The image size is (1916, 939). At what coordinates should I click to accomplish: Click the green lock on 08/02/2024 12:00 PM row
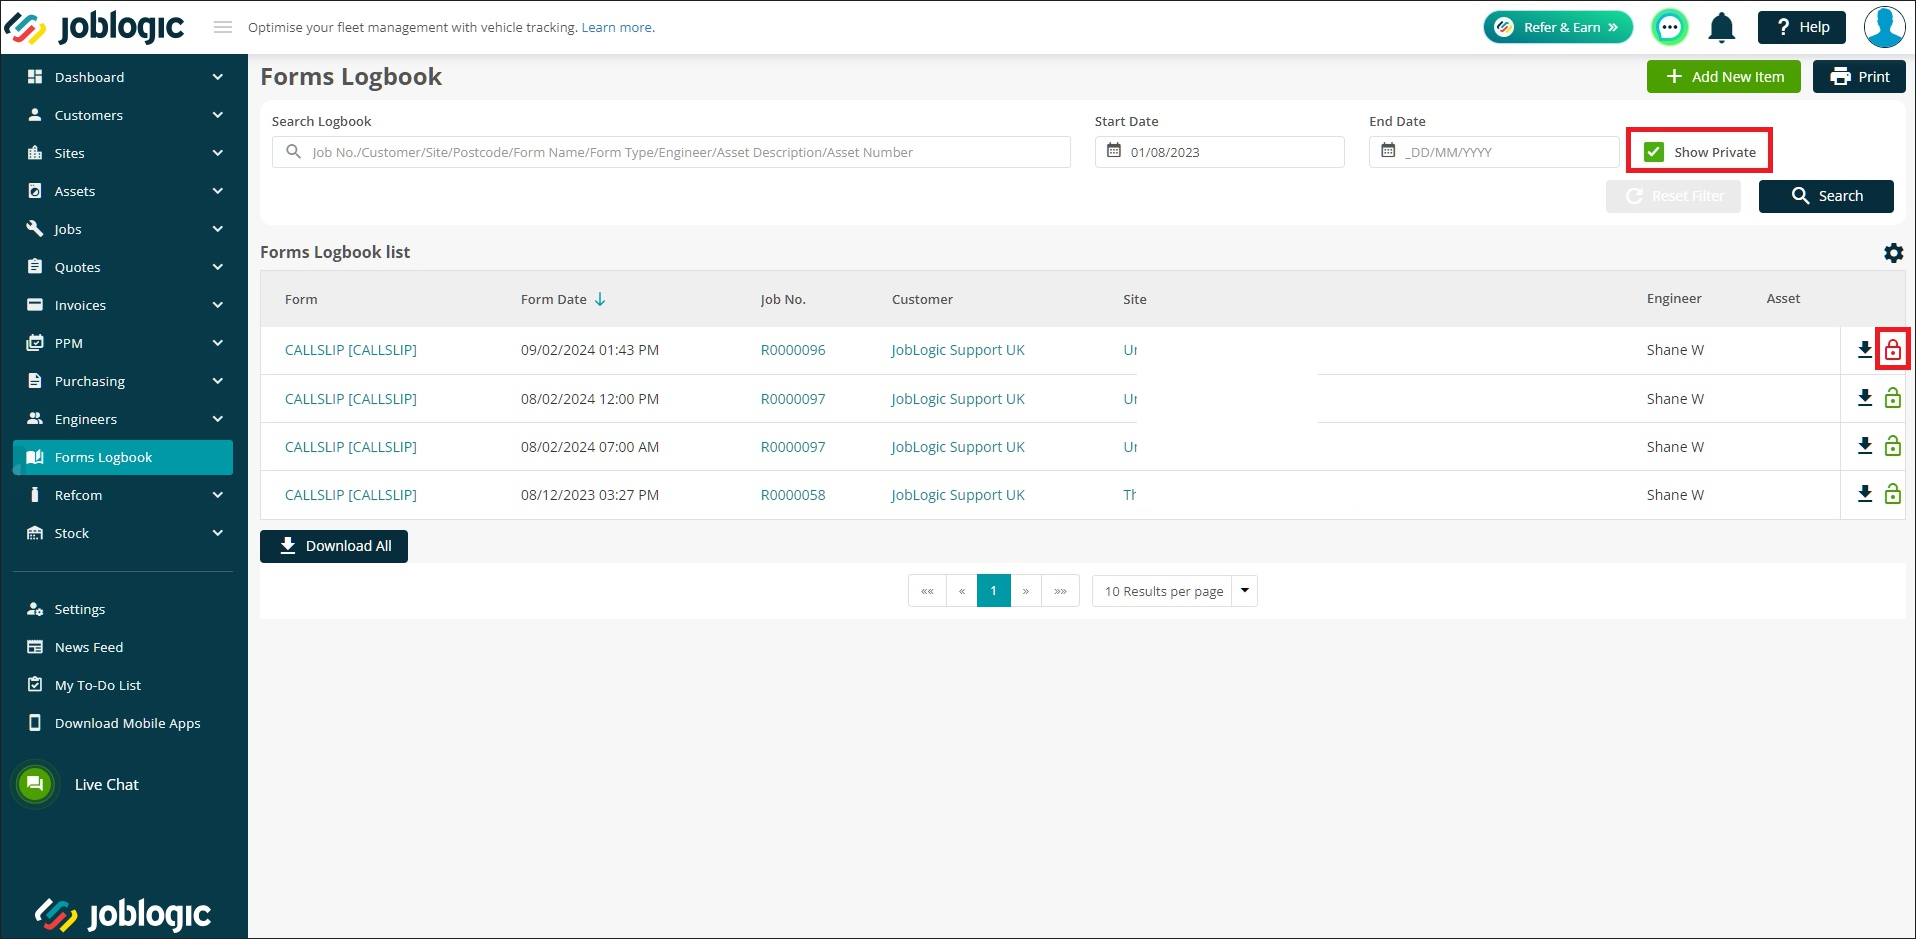pyautogui.click(x=1892, y=398)
